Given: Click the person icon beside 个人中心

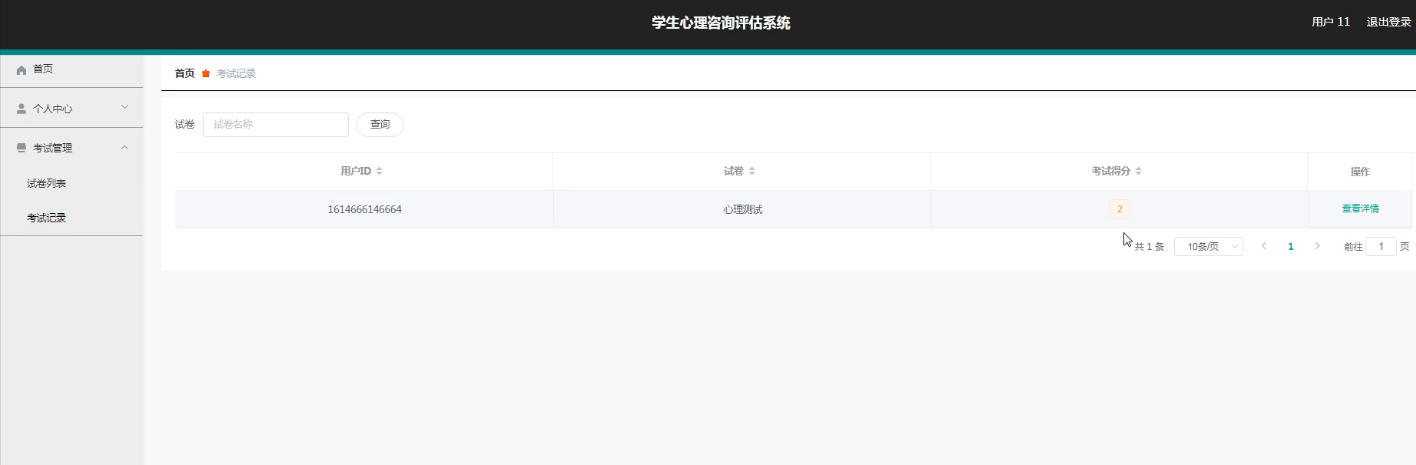Looking at the screenshot, I should point(21,108).
